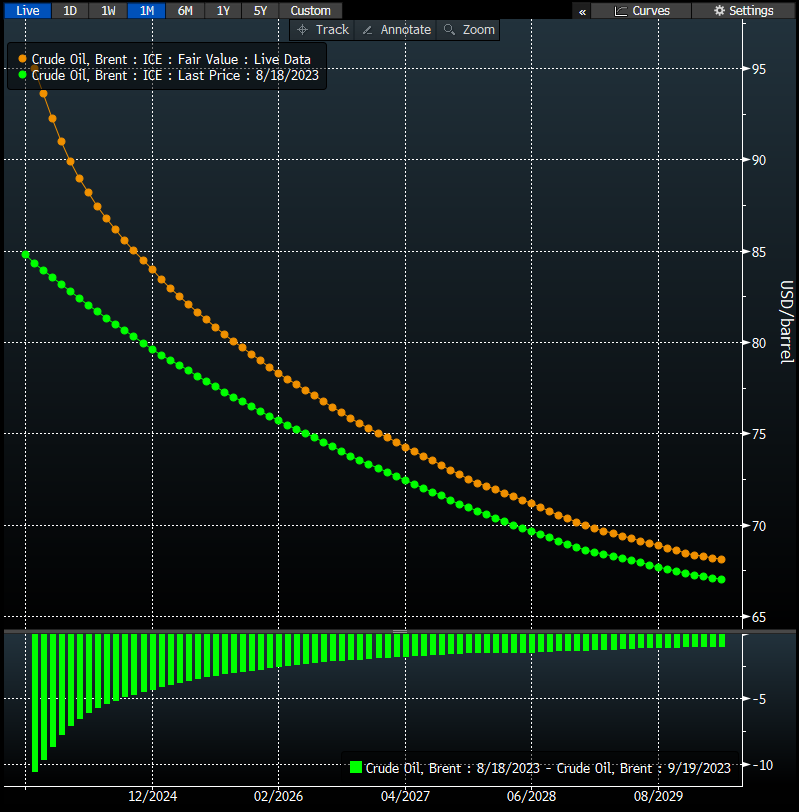Select the spread series legend label
The height and width of the screenshot is (812, 799).
coord(548,768)
